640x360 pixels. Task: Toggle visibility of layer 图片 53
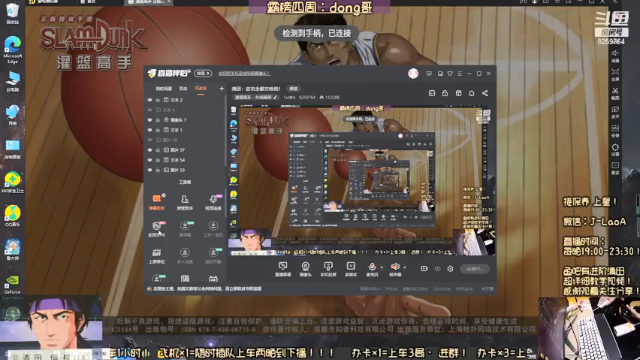[x=150, y=170]
